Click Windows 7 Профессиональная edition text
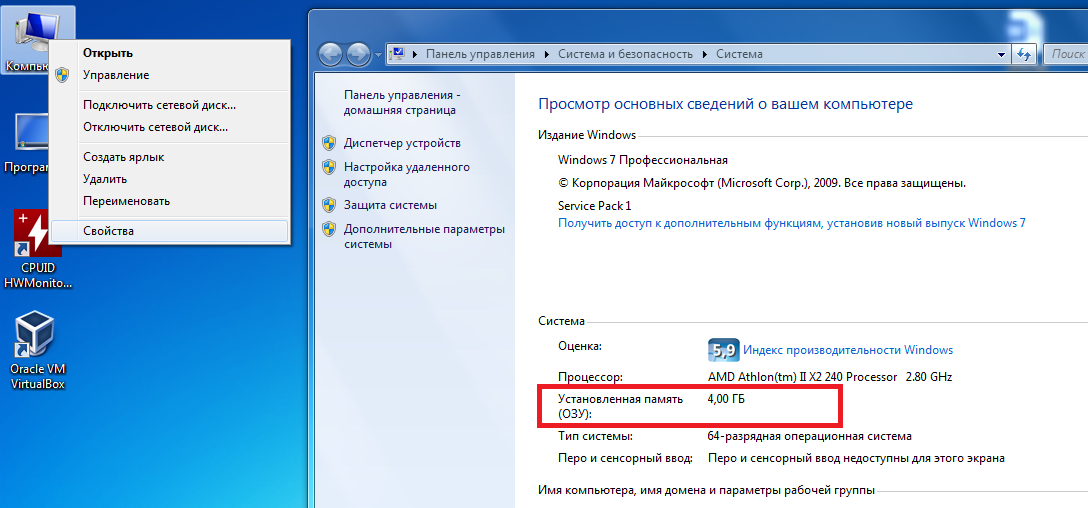This screenshot has height=508, width=1088. point(643,160)
